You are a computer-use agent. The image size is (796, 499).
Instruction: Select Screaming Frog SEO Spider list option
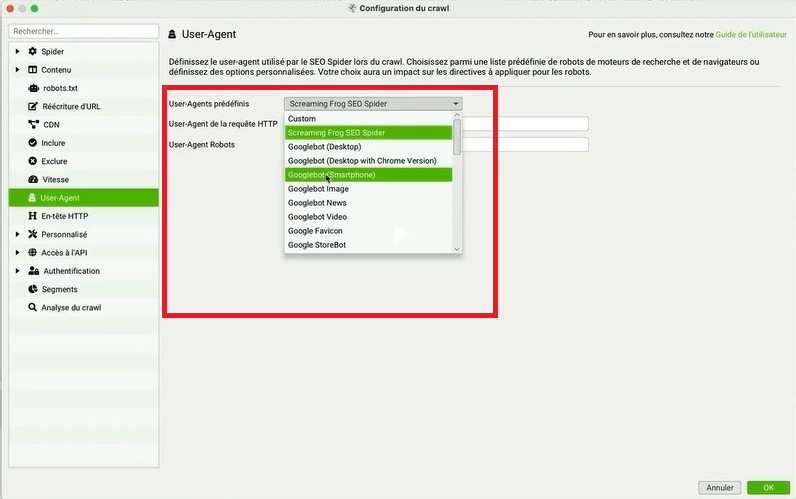pos(368,132)
